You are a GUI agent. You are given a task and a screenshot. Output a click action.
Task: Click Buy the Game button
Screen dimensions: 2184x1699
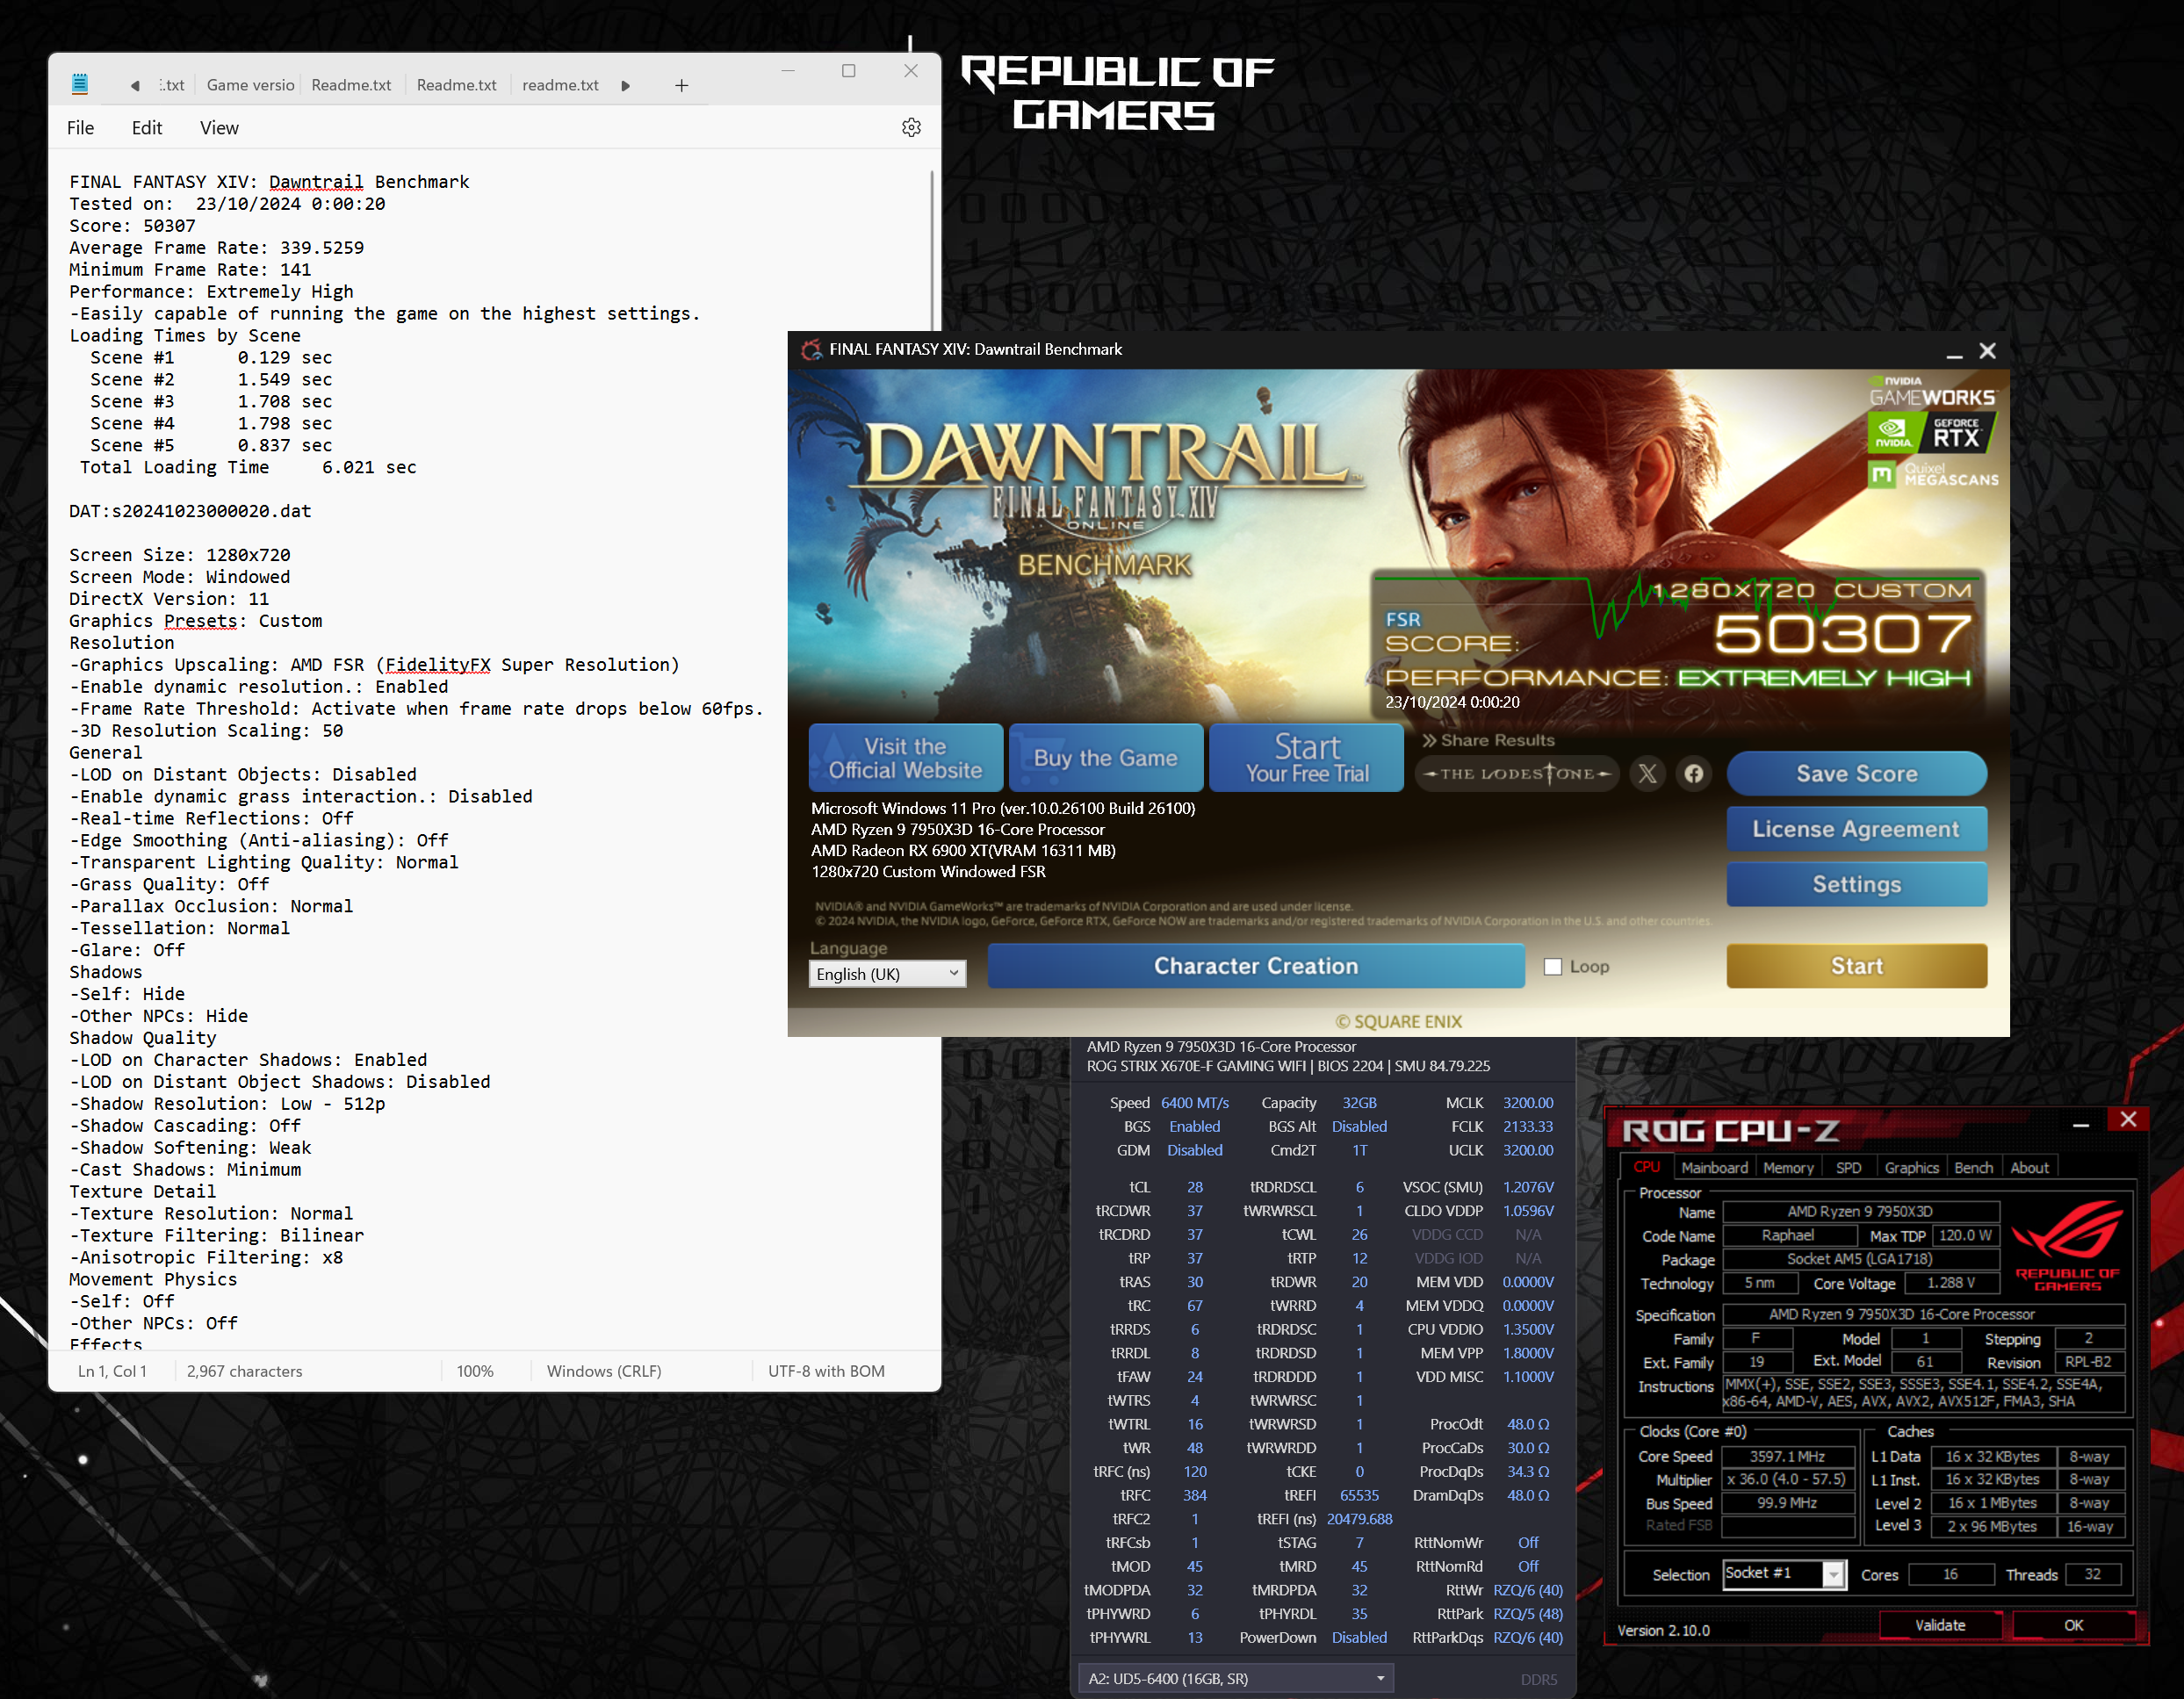(x=1106, y=758)
